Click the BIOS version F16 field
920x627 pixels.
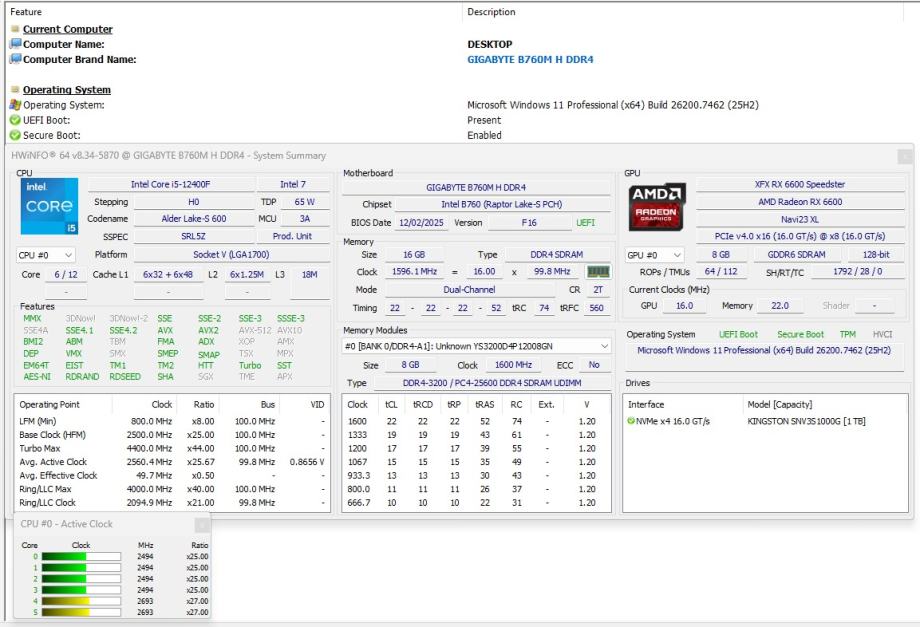pos(529,223)
